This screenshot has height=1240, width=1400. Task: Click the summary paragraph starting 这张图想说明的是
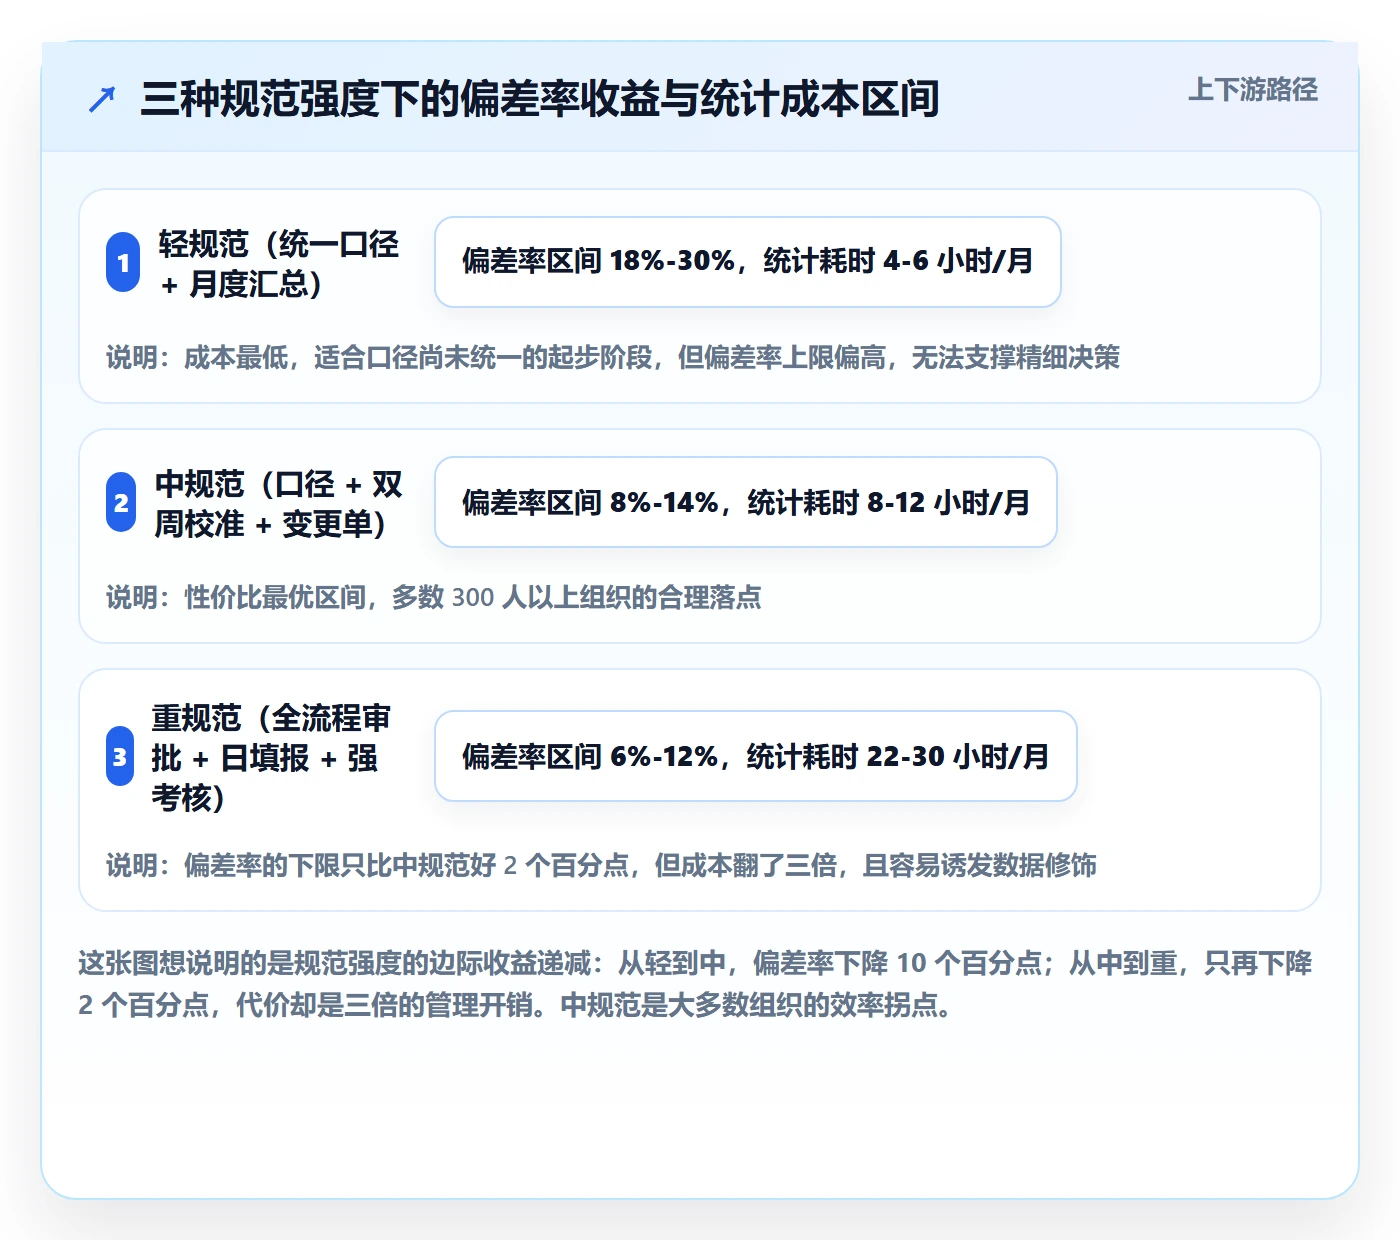tap(696, 984)
